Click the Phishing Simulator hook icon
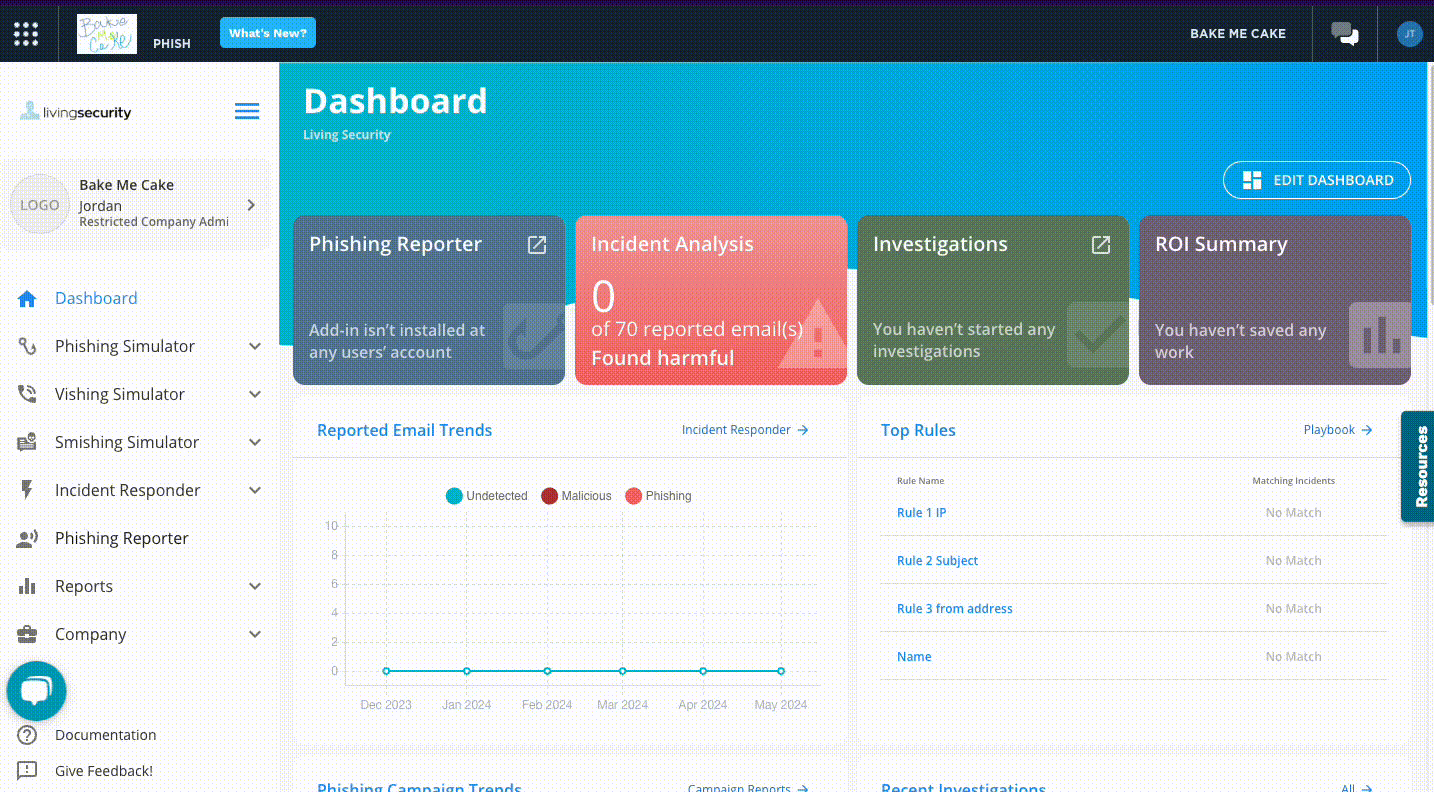The width and height of the screenshot is (1434, 792). click(27, 346)
